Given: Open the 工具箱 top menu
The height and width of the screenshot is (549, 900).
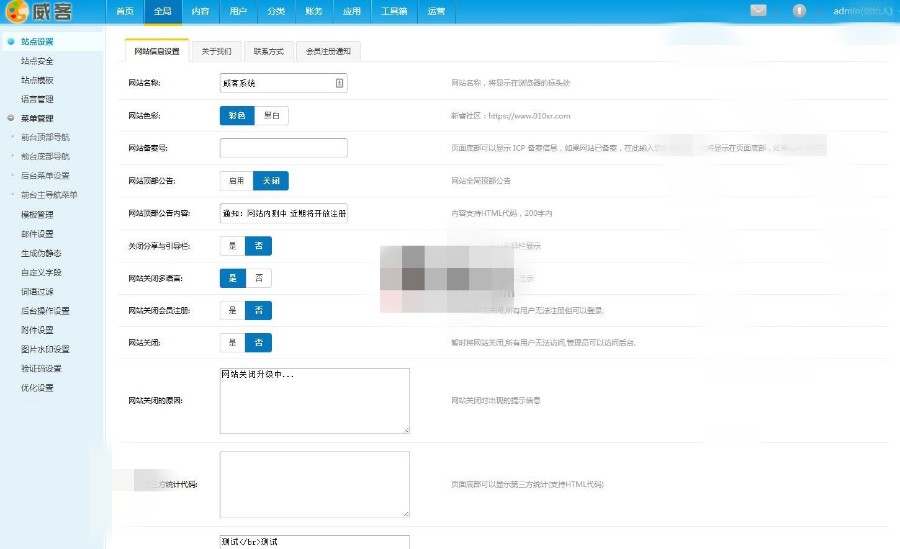Looking at the screenshot, I should [x=394, y=11].
